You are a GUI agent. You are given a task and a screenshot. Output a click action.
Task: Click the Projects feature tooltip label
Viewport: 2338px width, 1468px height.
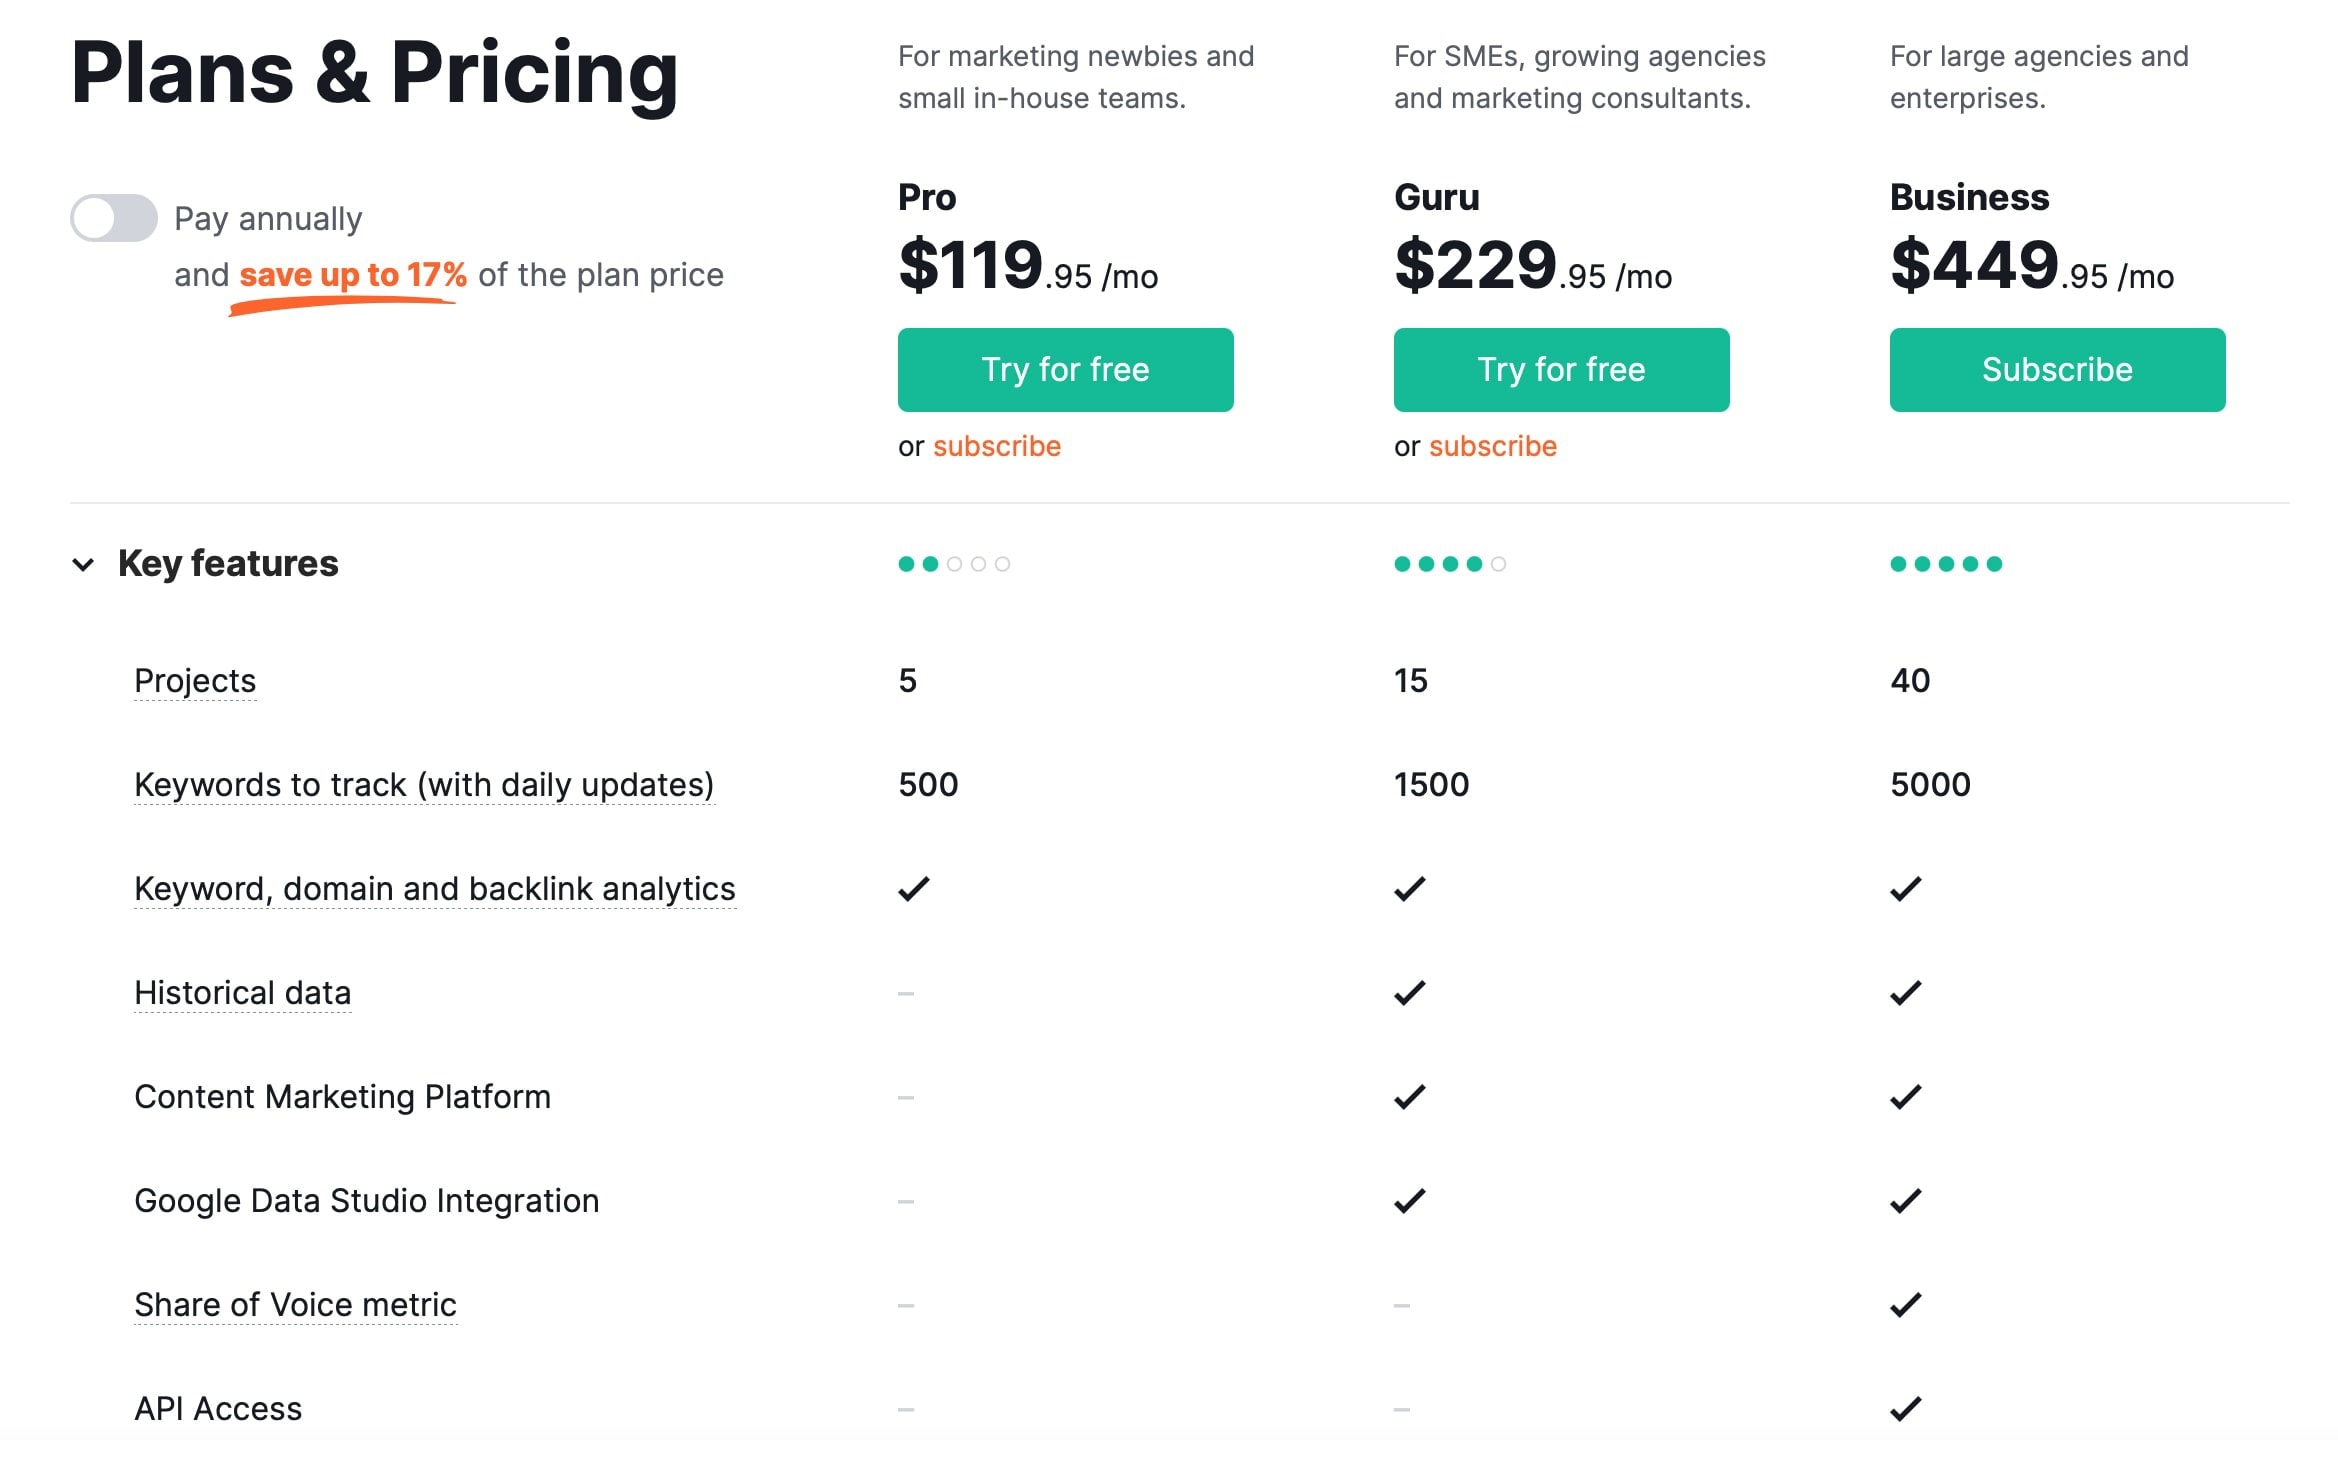pos(195,681)
